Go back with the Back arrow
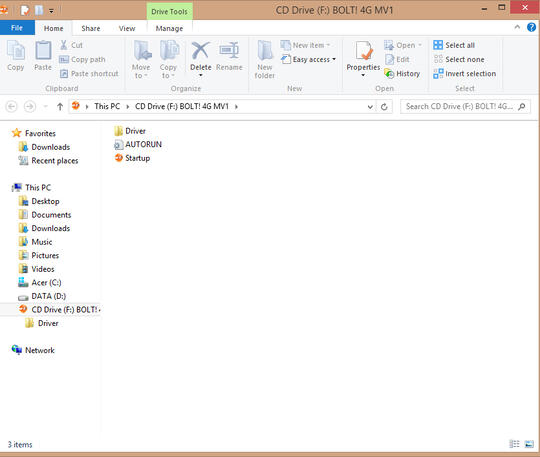The height and width of the screenshot is (457, 540). 11,106
